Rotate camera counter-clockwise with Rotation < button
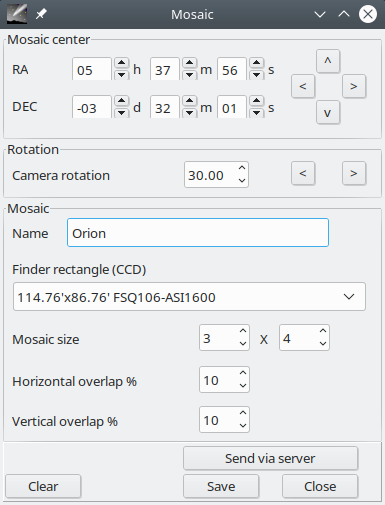The height and width of the screenshot is (505, 385). pos(303,173)
